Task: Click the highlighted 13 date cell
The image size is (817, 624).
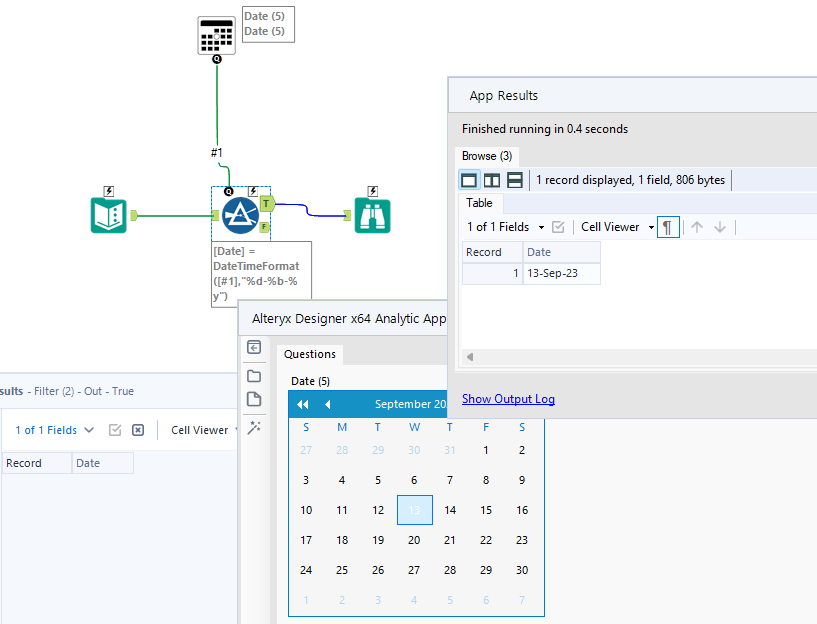Action: point(415,510)
